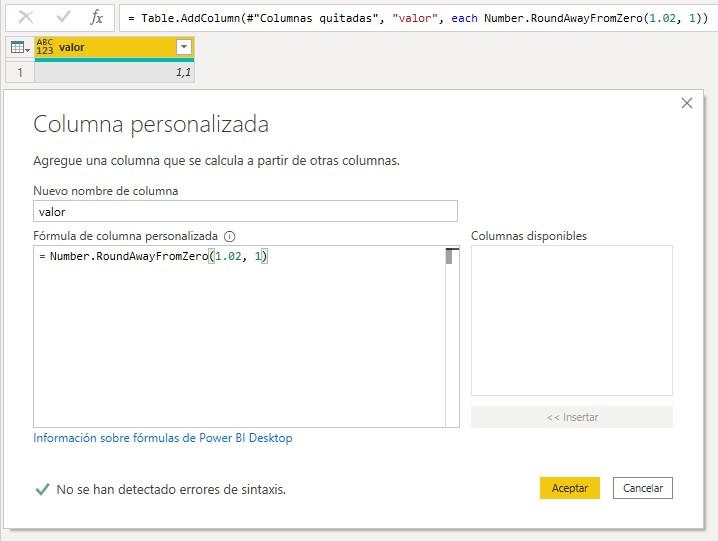Click inside the formula bar text

coord(400,18)
